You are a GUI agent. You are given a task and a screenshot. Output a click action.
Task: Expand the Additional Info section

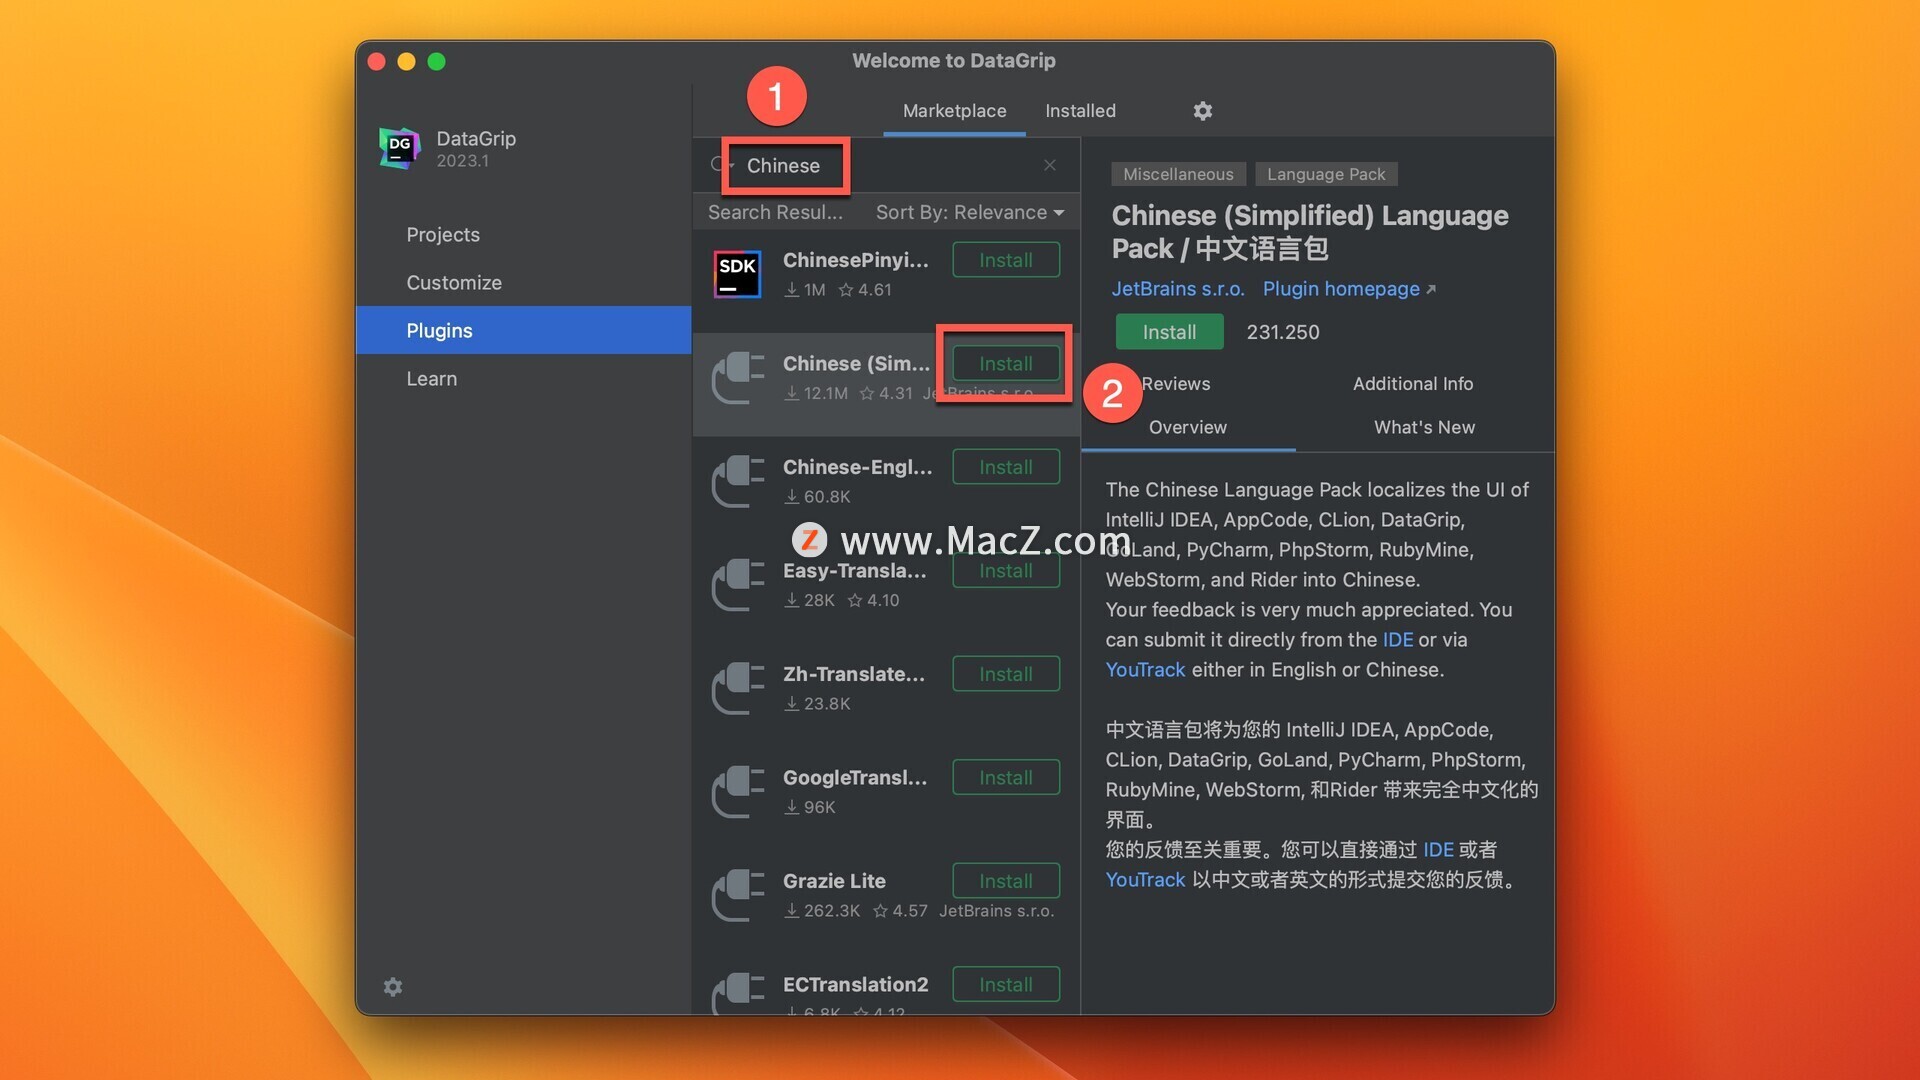click(x=1412, y=384)
